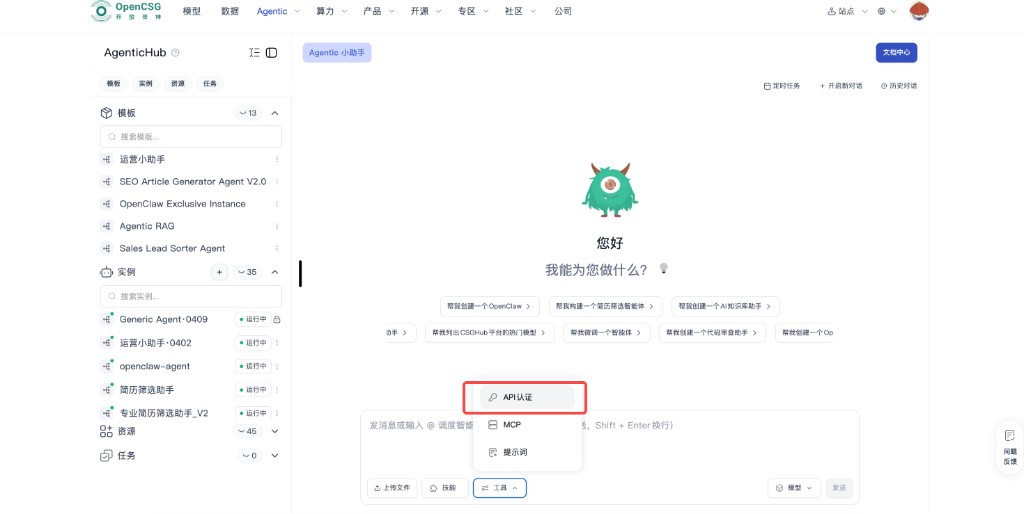Collapse the 工具 dropdown button

[x=499, y=488]
